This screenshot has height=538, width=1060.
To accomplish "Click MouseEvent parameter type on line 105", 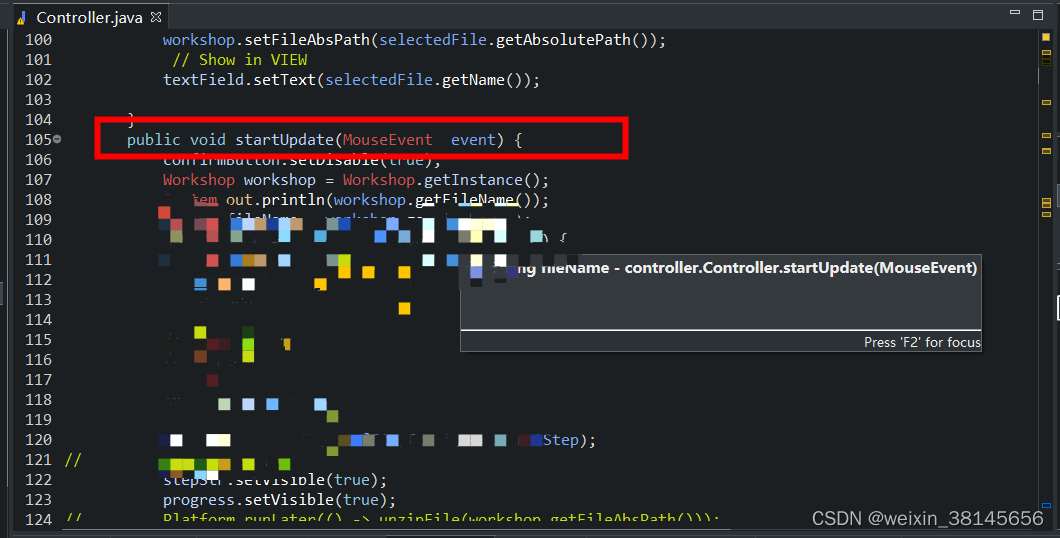I will pos(387,140).
